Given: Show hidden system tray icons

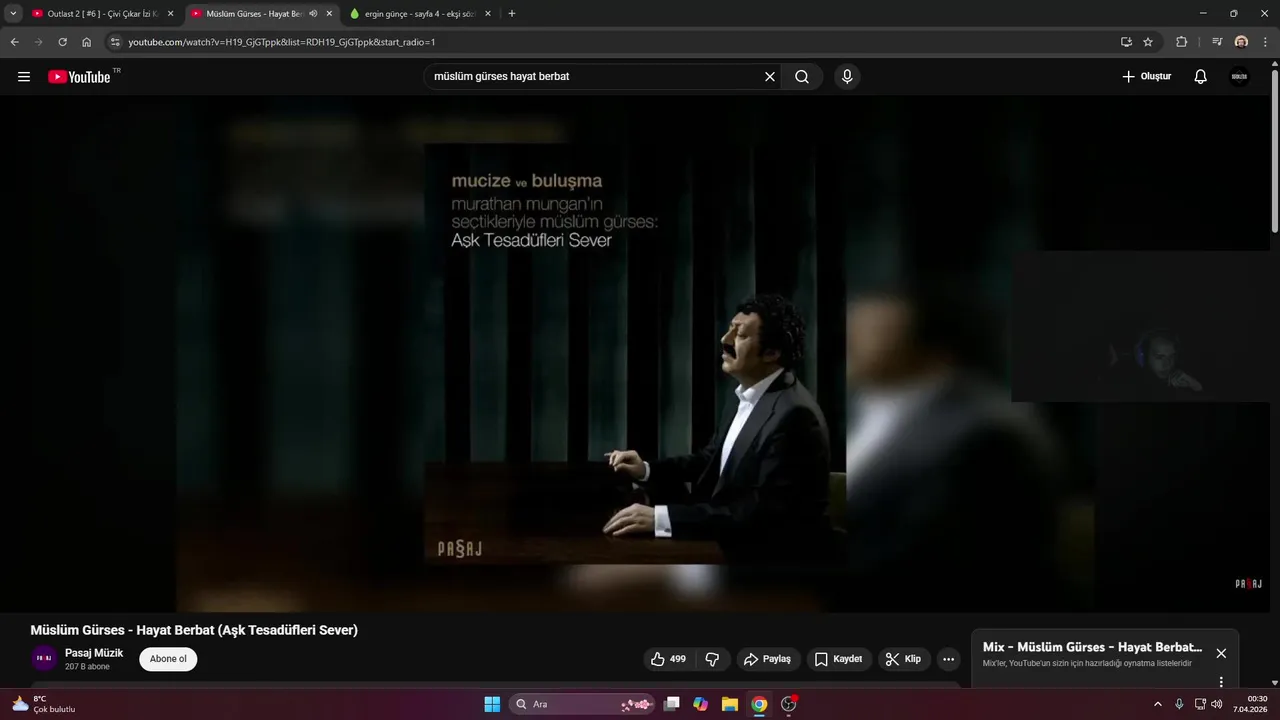Looking at the screenshot, I should pos(1158,704).
